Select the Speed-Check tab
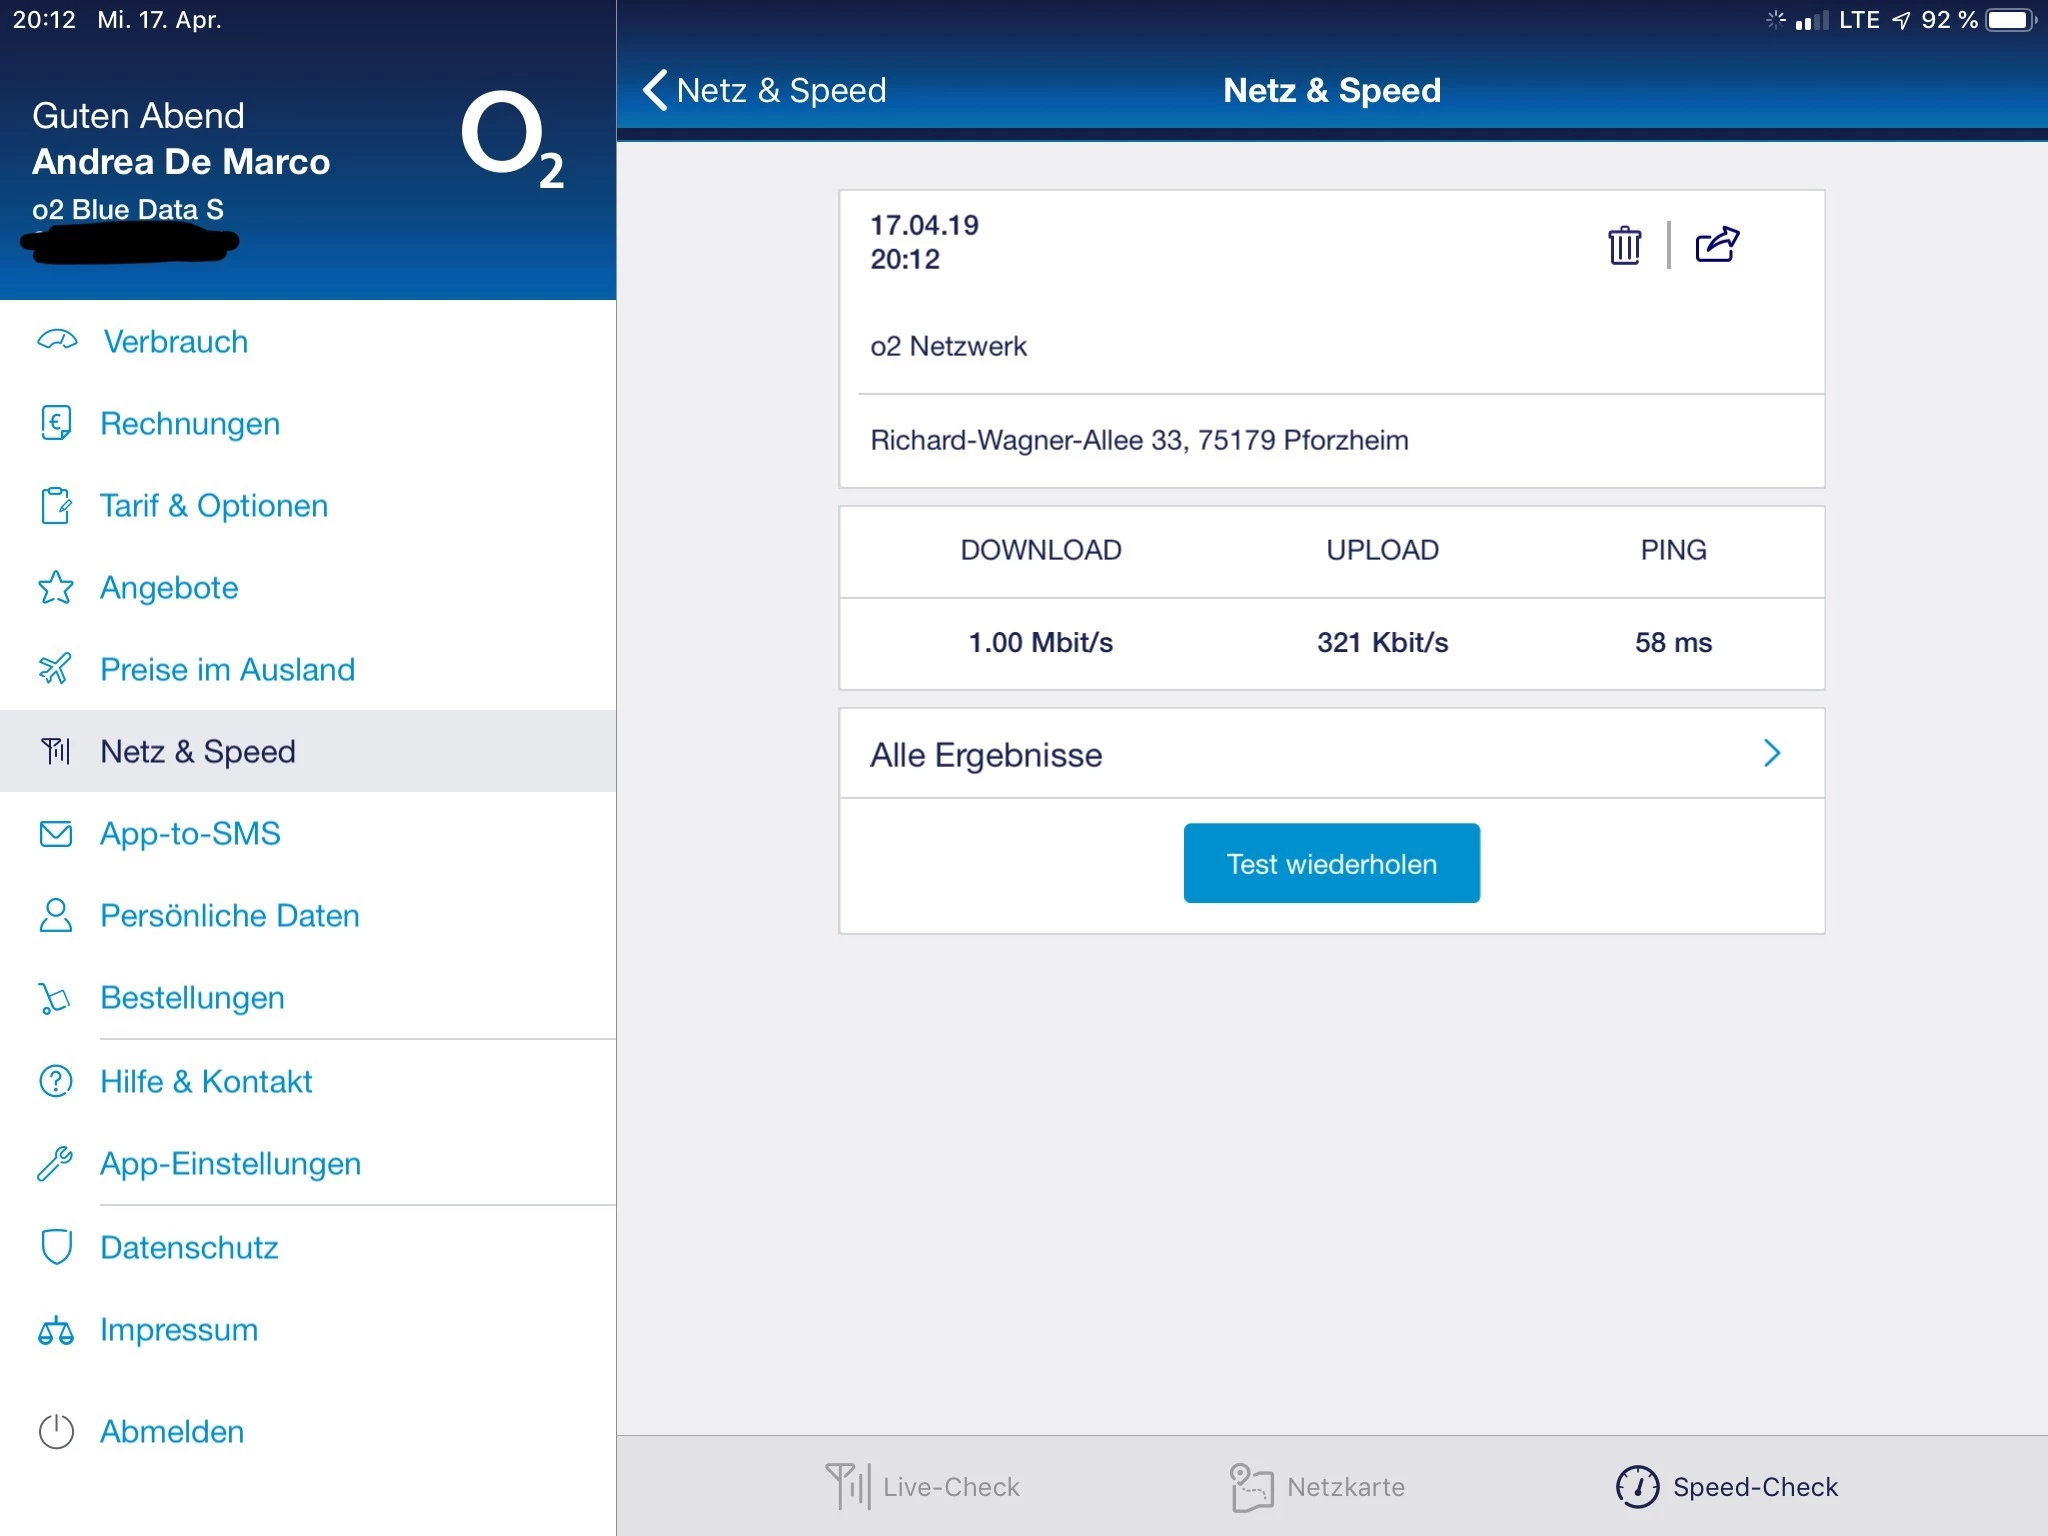The width and height of the screenshot is (2048, 1536). pyautogui.click(x=1726, y=1487)
